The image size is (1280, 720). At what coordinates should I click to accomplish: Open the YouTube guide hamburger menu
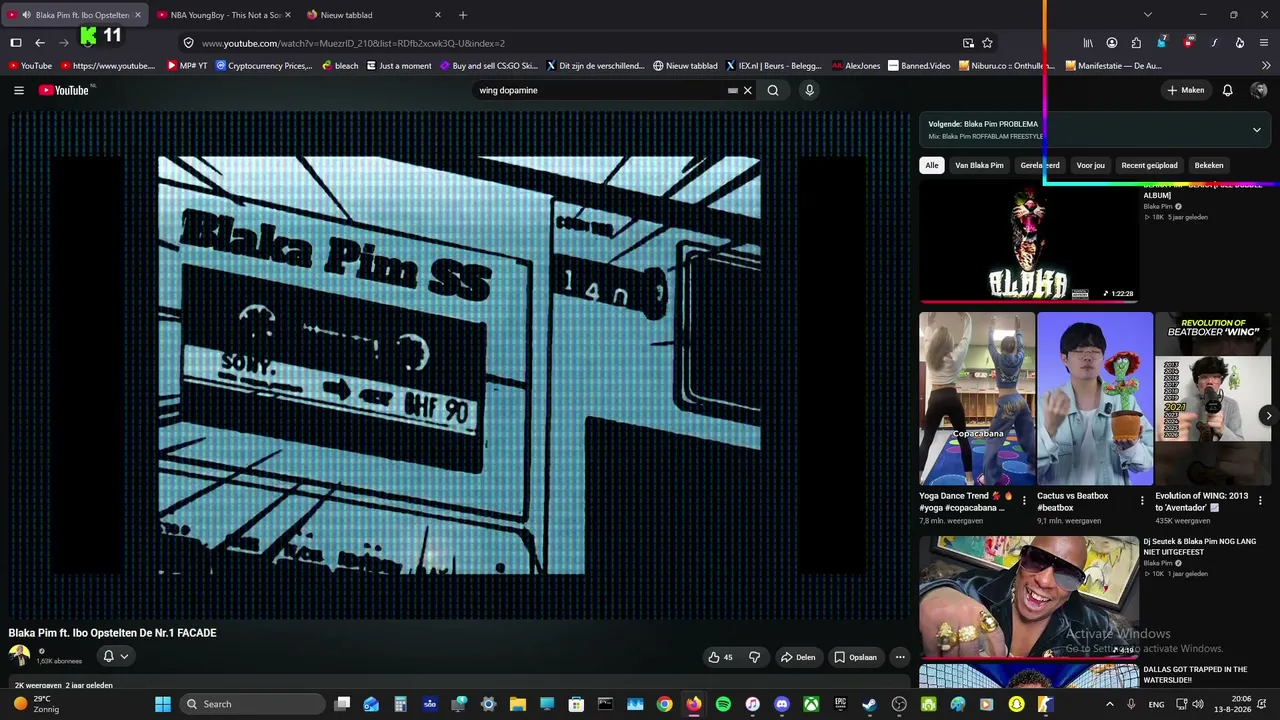pos(19,90)
